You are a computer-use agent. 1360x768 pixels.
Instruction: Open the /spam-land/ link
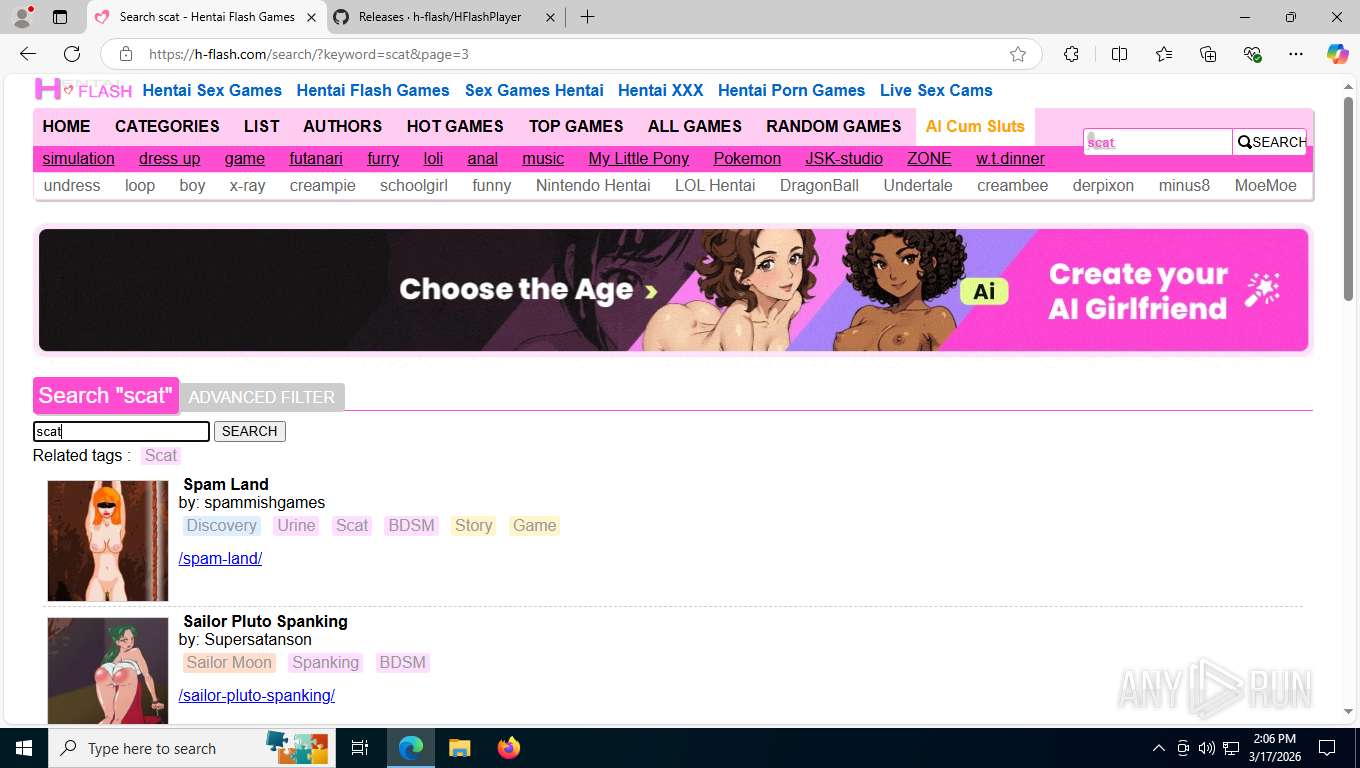[220, 558]
